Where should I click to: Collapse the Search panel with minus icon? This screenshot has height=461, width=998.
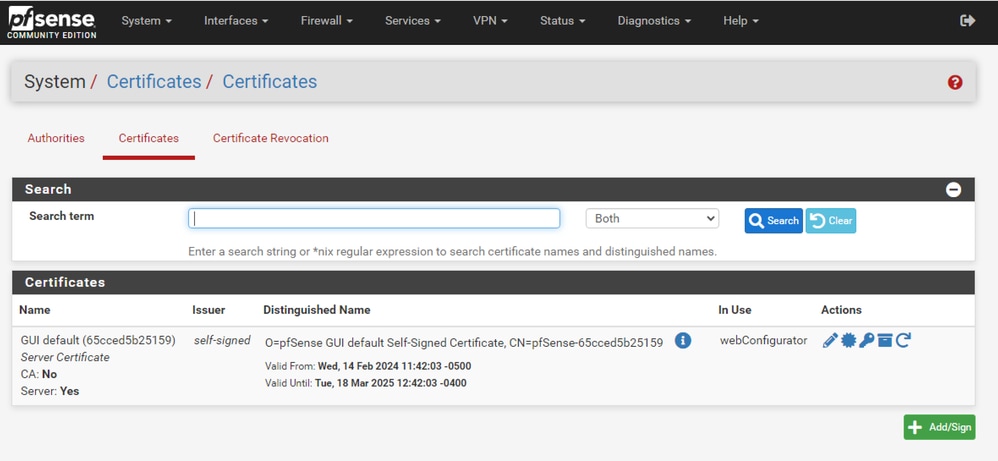point(953,189)
